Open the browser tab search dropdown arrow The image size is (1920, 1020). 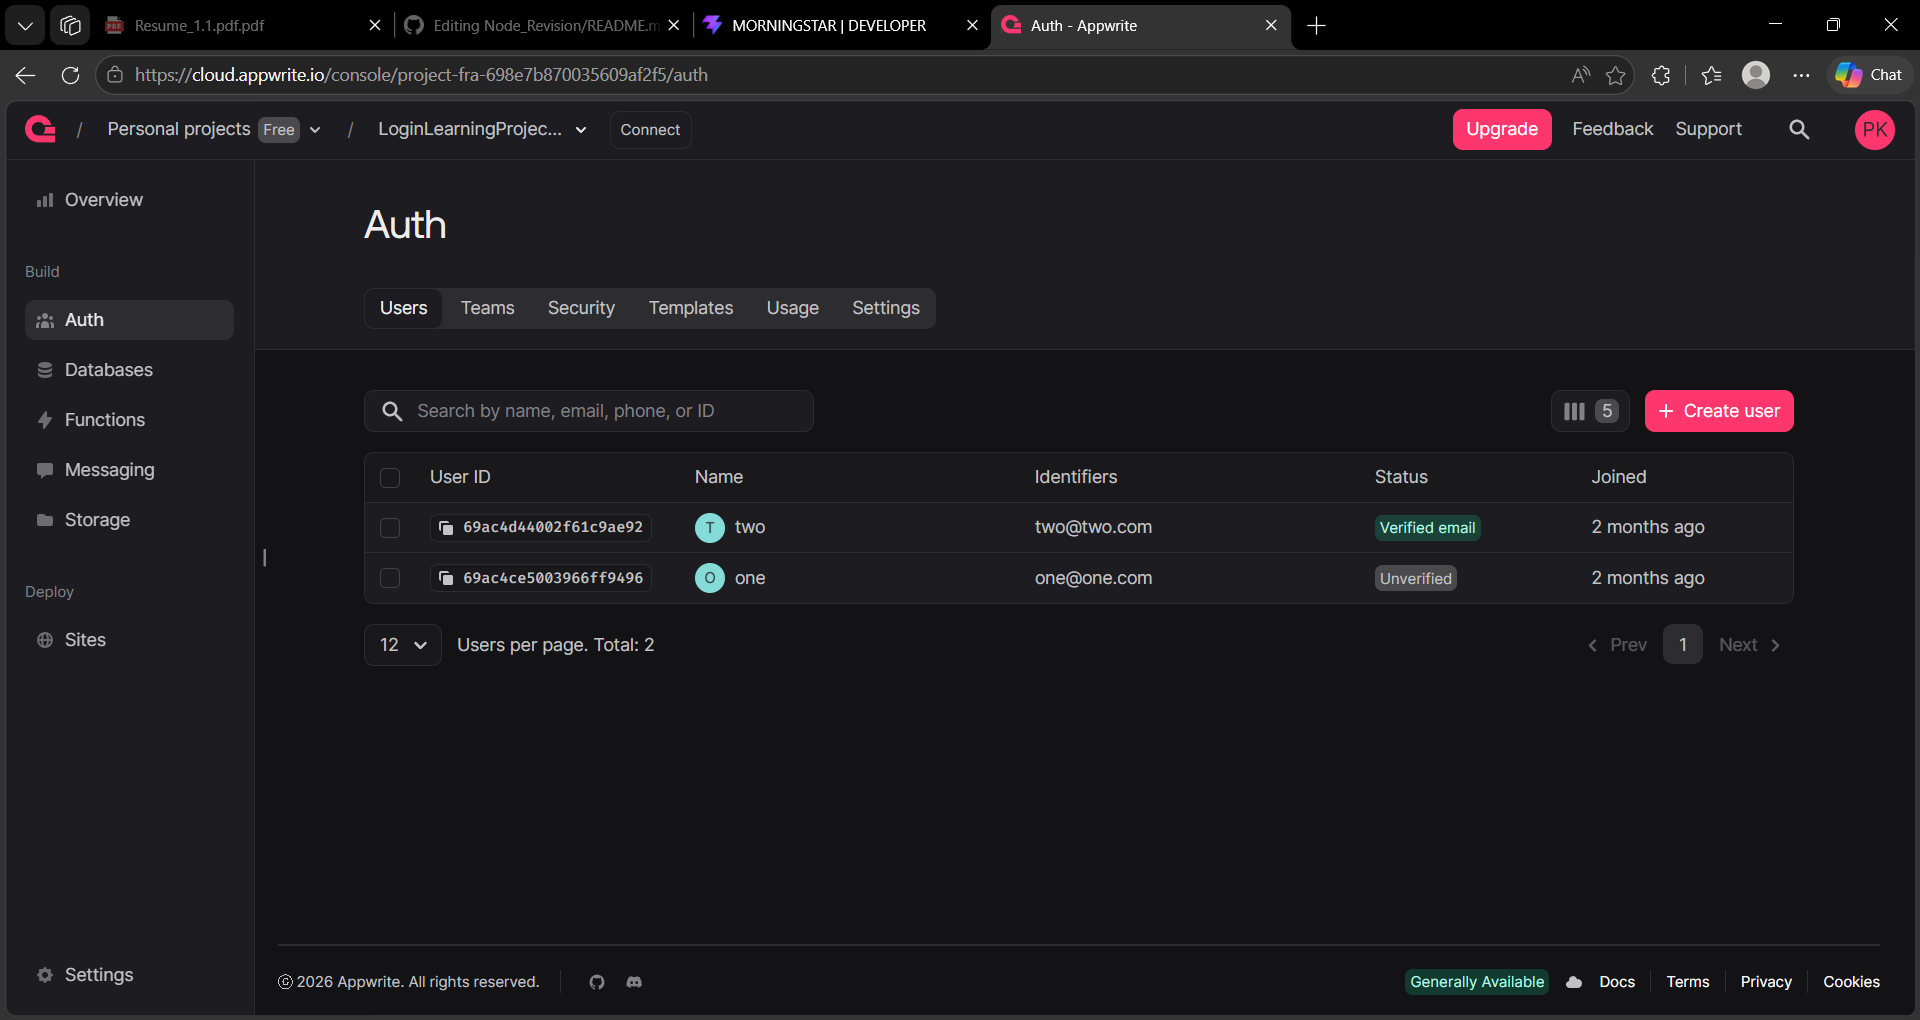pyautogui.click(x=25, y=26)
